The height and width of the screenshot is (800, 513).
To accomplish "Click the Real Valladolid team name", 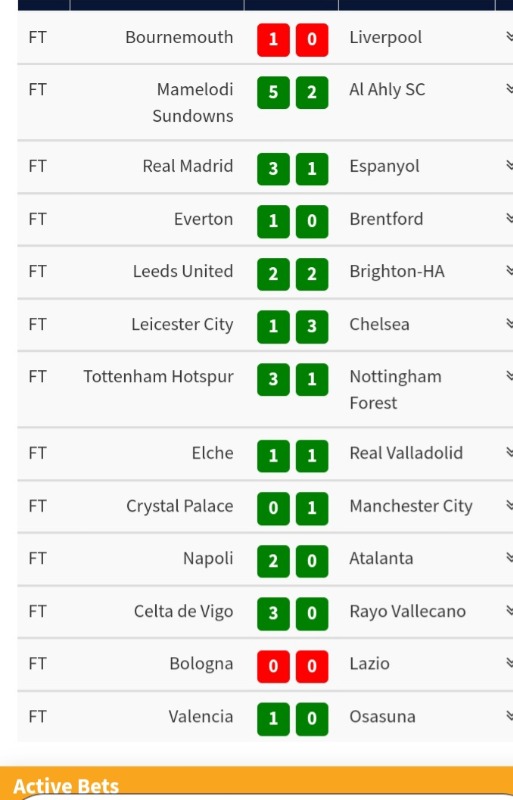I will coord(406,453).
